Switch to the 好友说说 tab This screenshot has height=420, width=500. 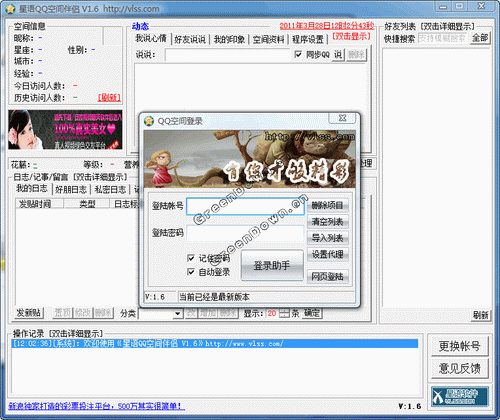[190, 39]
